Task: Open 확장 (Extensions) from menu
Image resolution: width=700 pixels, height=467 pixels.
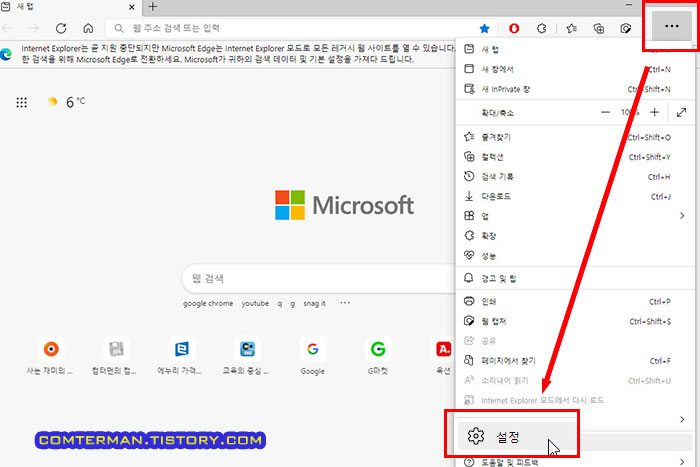Action: click(575, 236)
